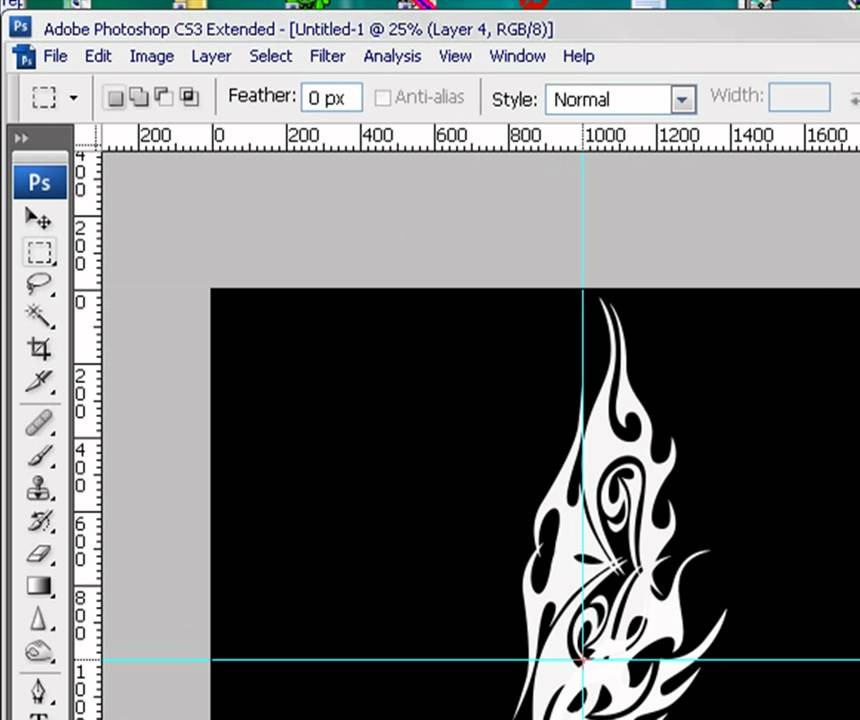This screenshot has width=860, height=720.
Task: Click the Photoshop title bar icon
Action: [21, 26]
